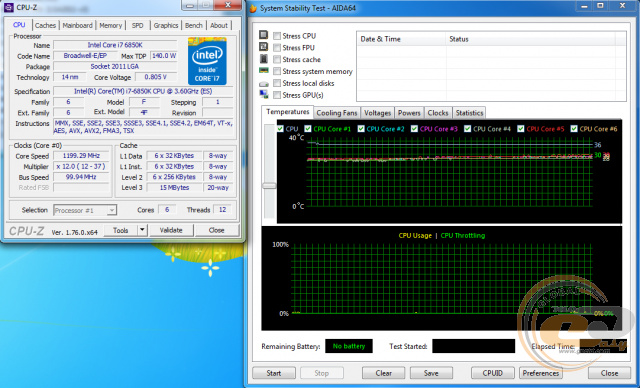
Task: Click the AIDA64 flame title bar icon
Action: tap(253, 8)
